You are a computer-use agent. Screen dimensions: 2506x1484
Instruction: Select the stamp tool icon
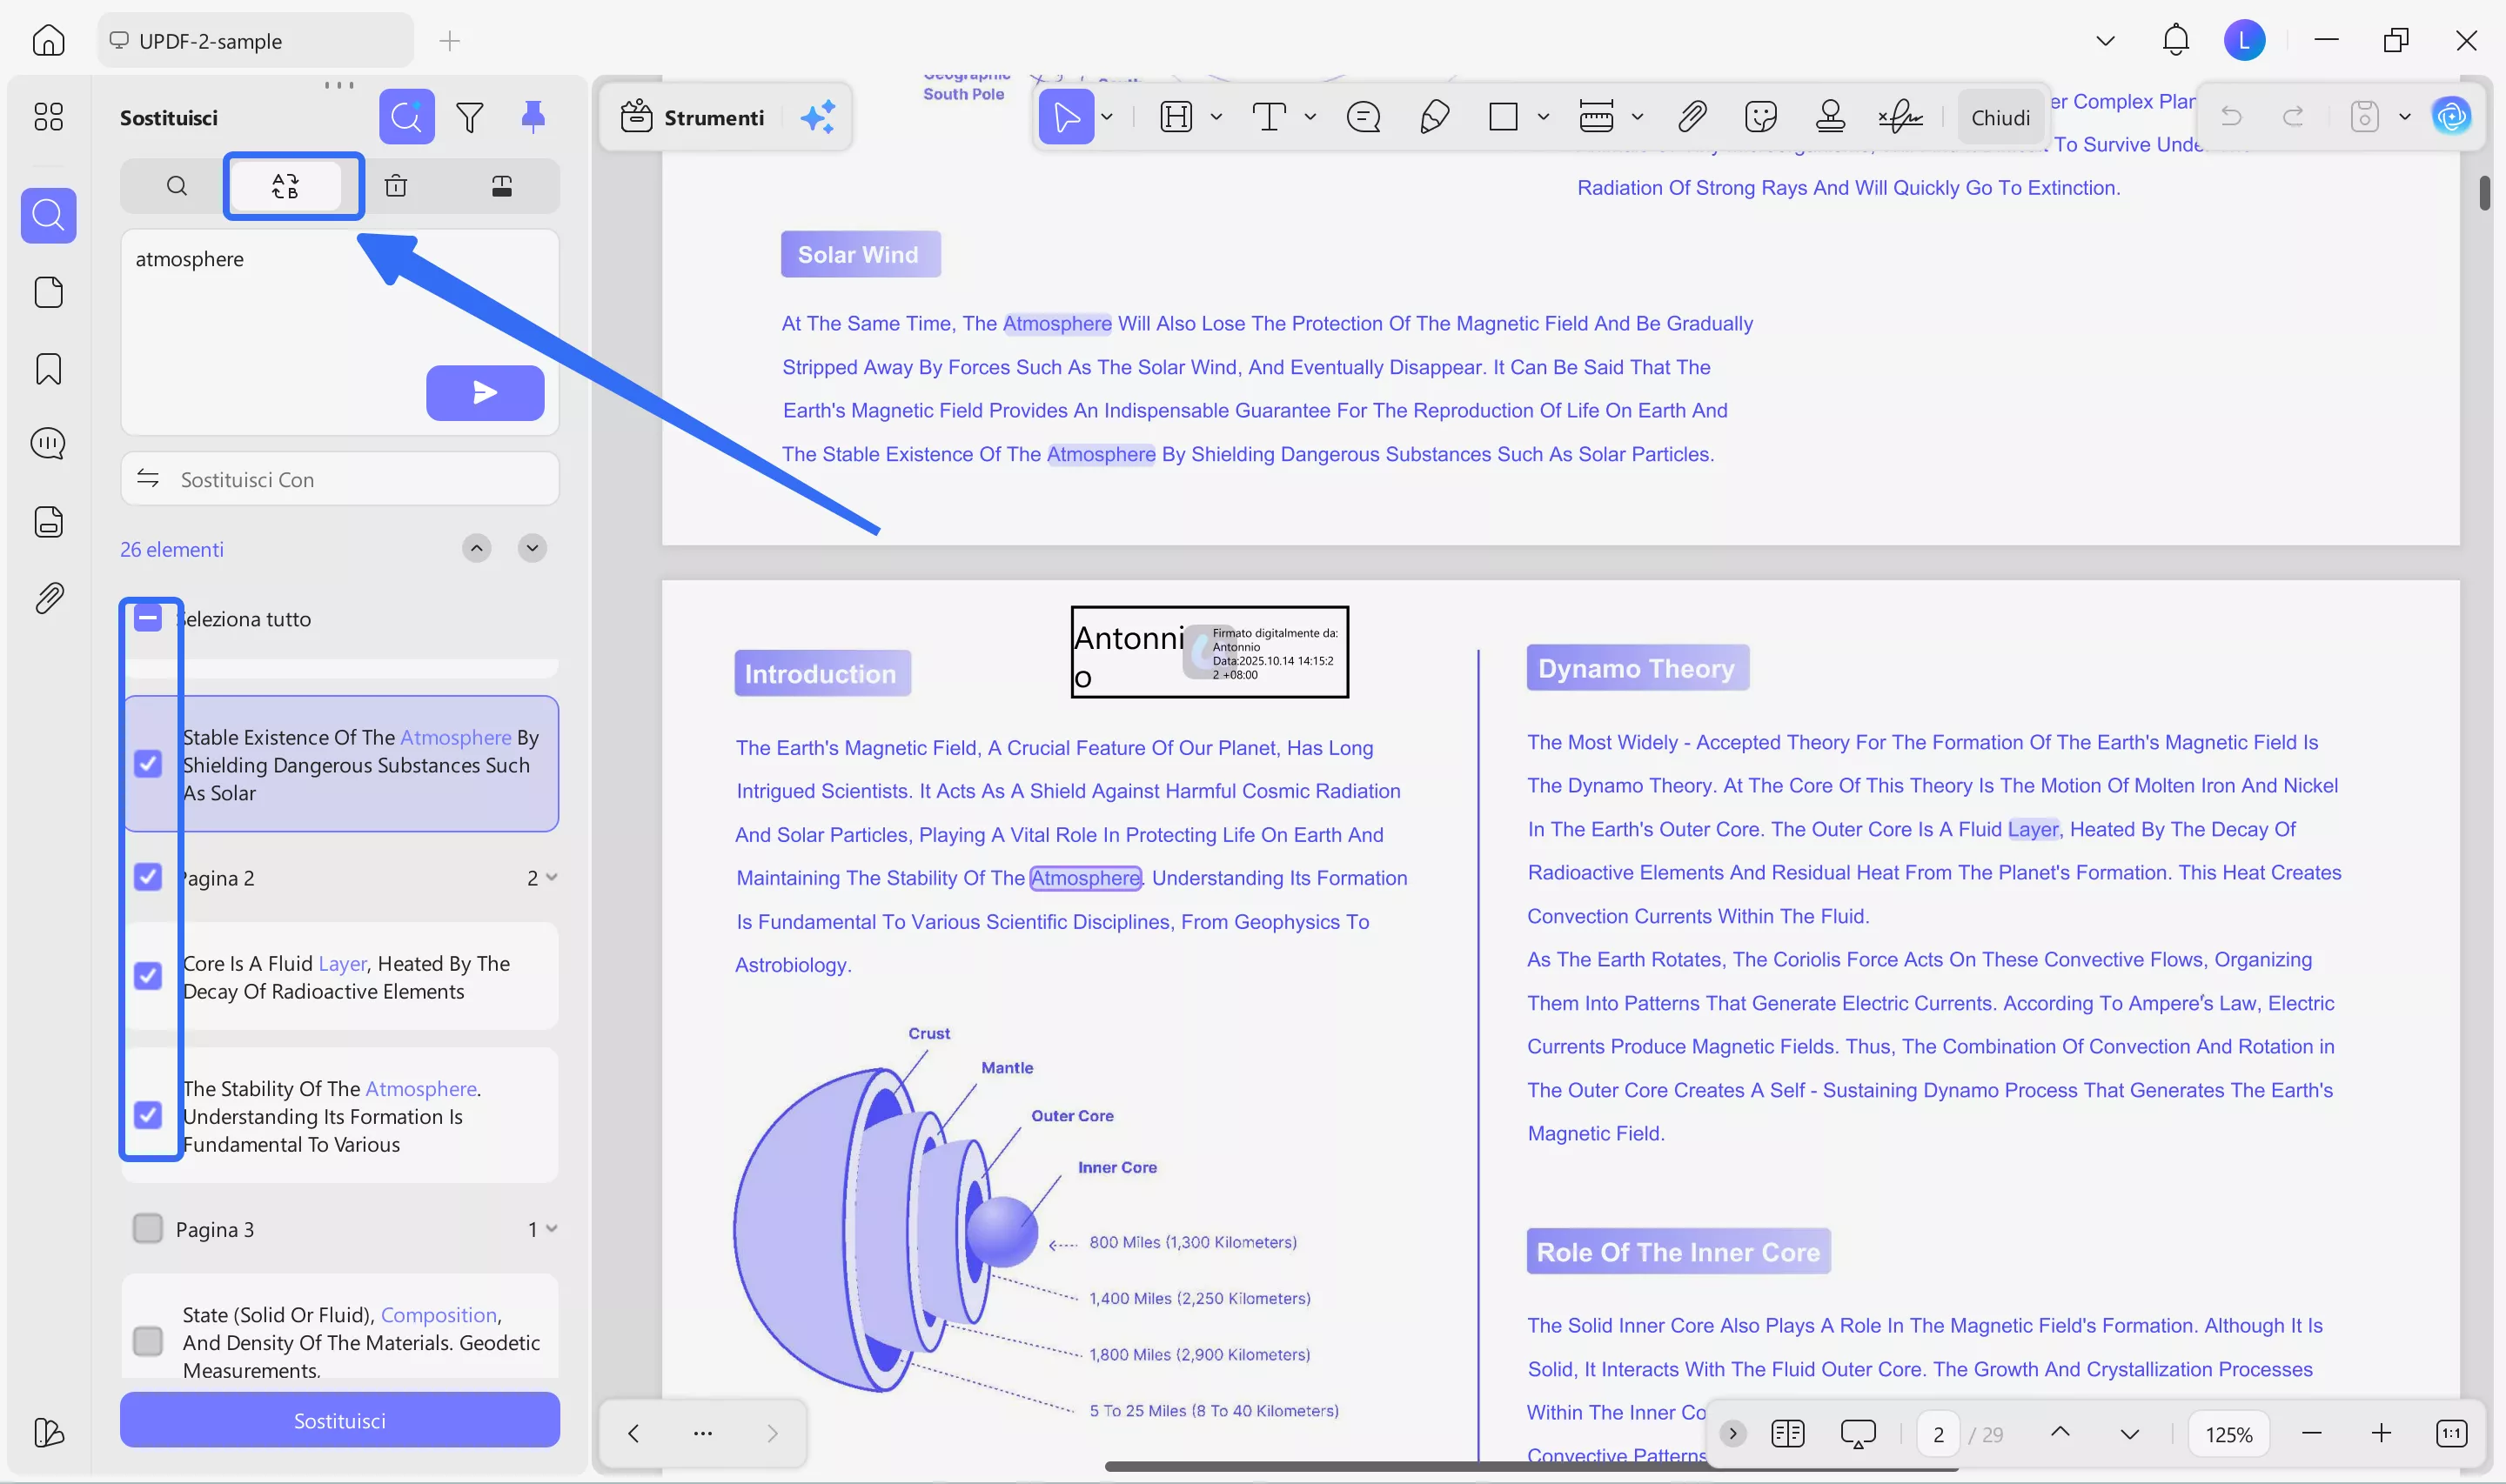click(1829, 118)
